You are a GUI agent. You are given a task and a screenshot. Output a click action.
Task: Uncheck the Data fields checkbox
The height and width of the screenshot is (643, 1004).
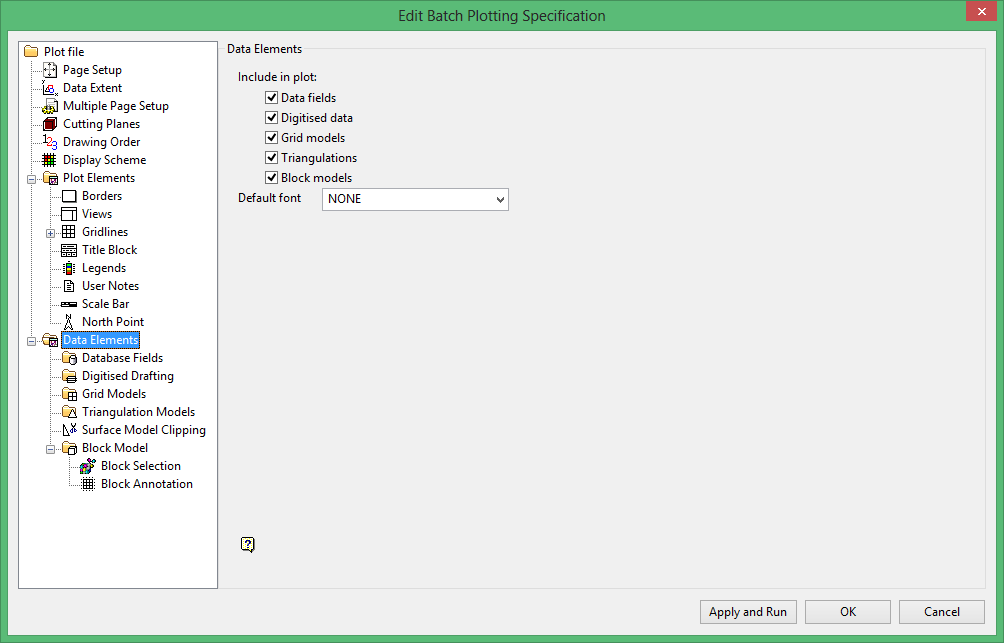pyautogui.click(x=271, y=97)
